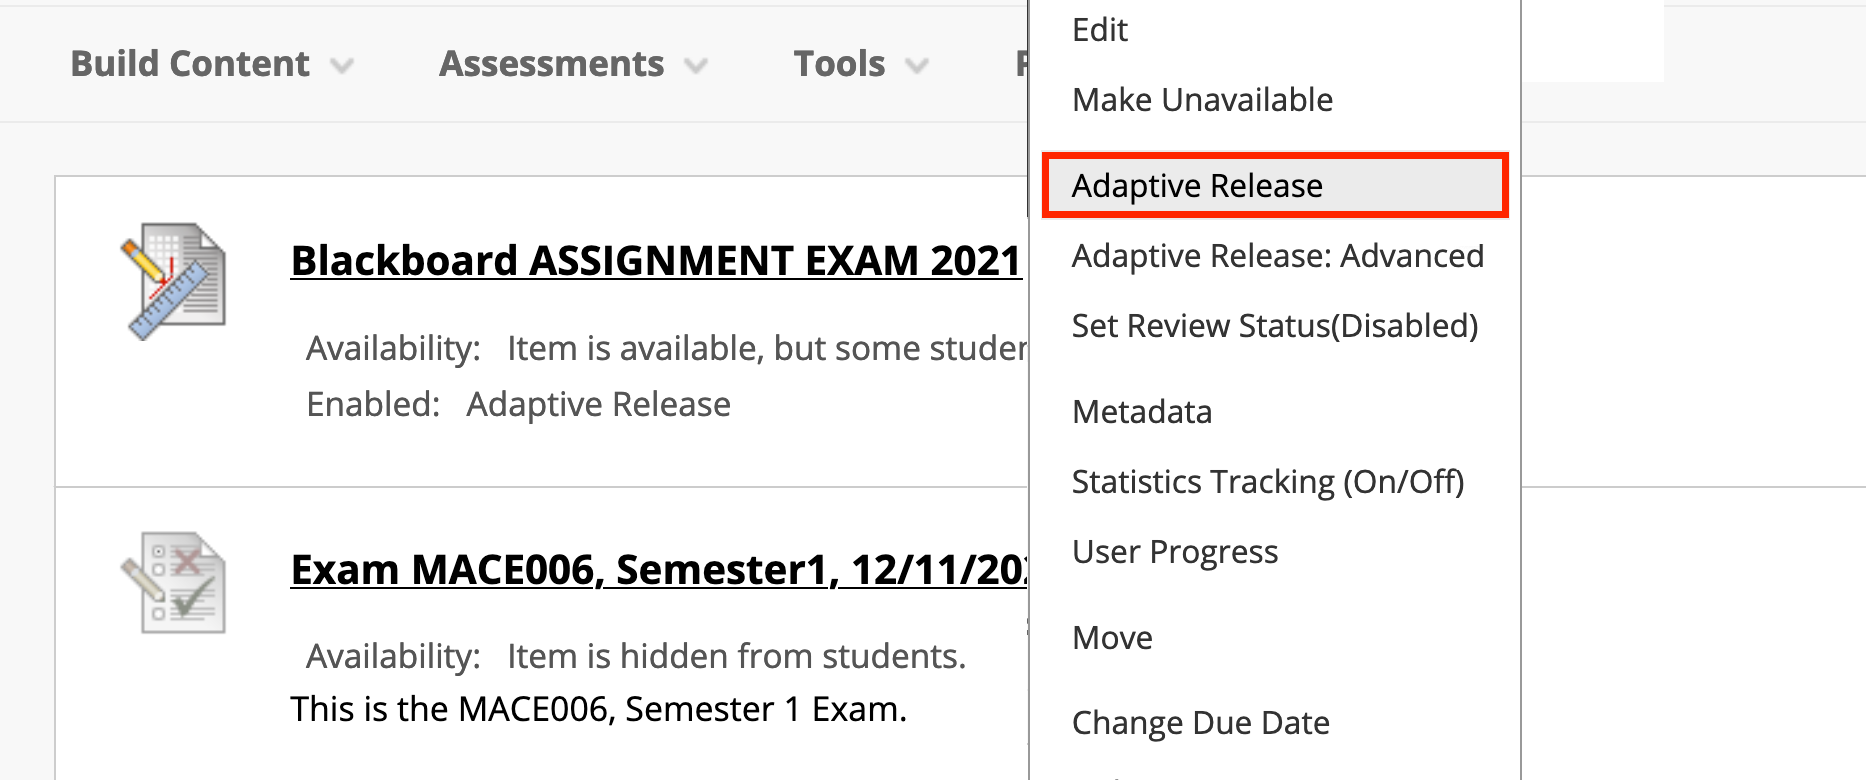1866x780 pixels.
Task: Click the Tools chevron arrow
Action: click(x=917, y=66)
